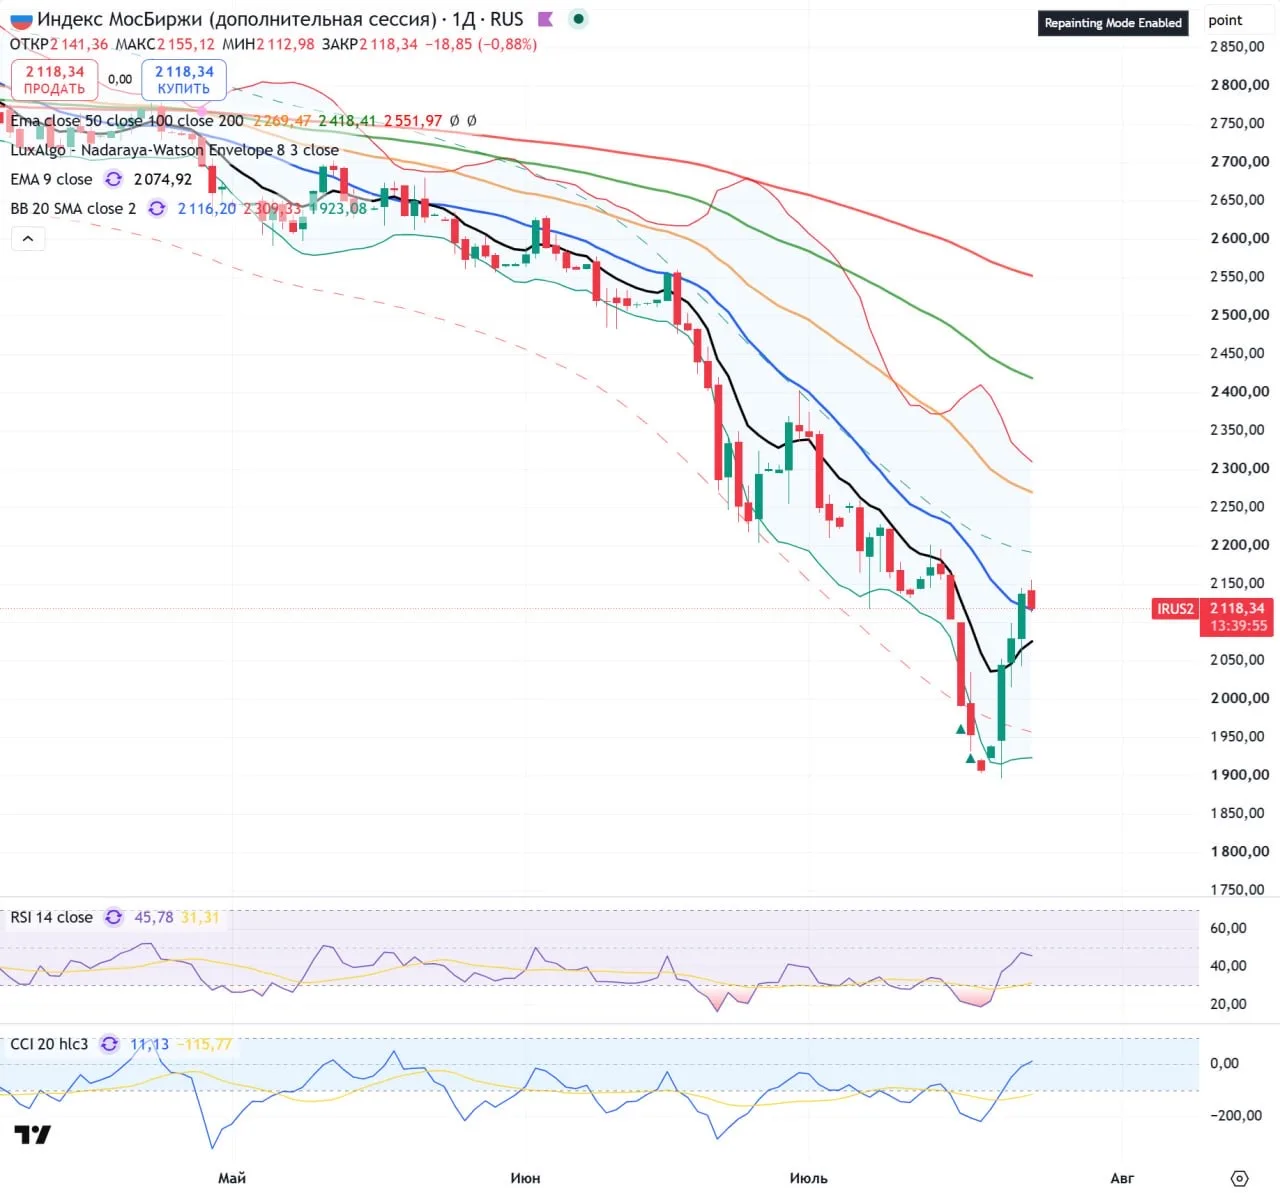This screenshot has height=1193, width=1280.
Task: Collapse the indicator legend with the chevron
Action: (28, 238)
